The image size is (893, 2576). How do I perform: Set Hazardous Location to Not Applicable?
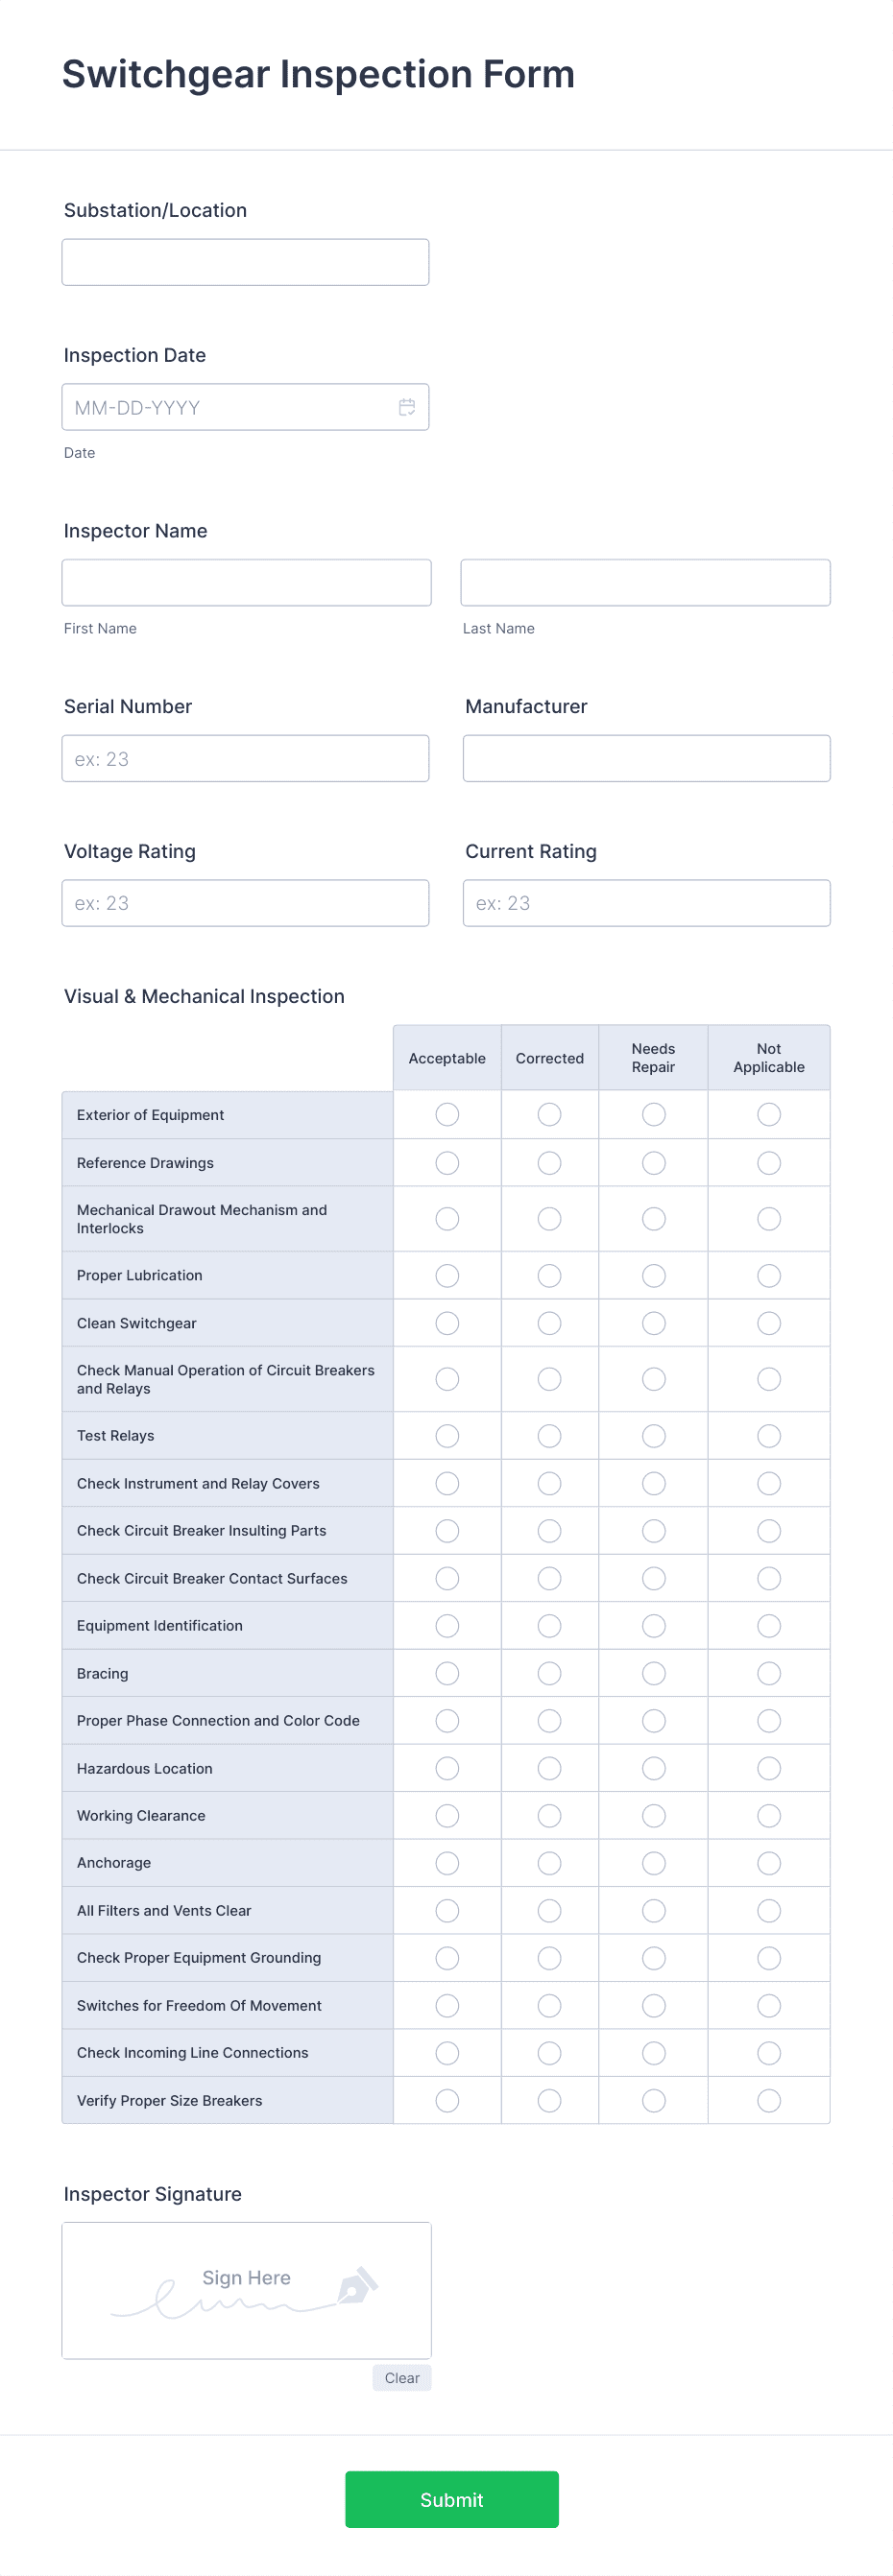768,1768
